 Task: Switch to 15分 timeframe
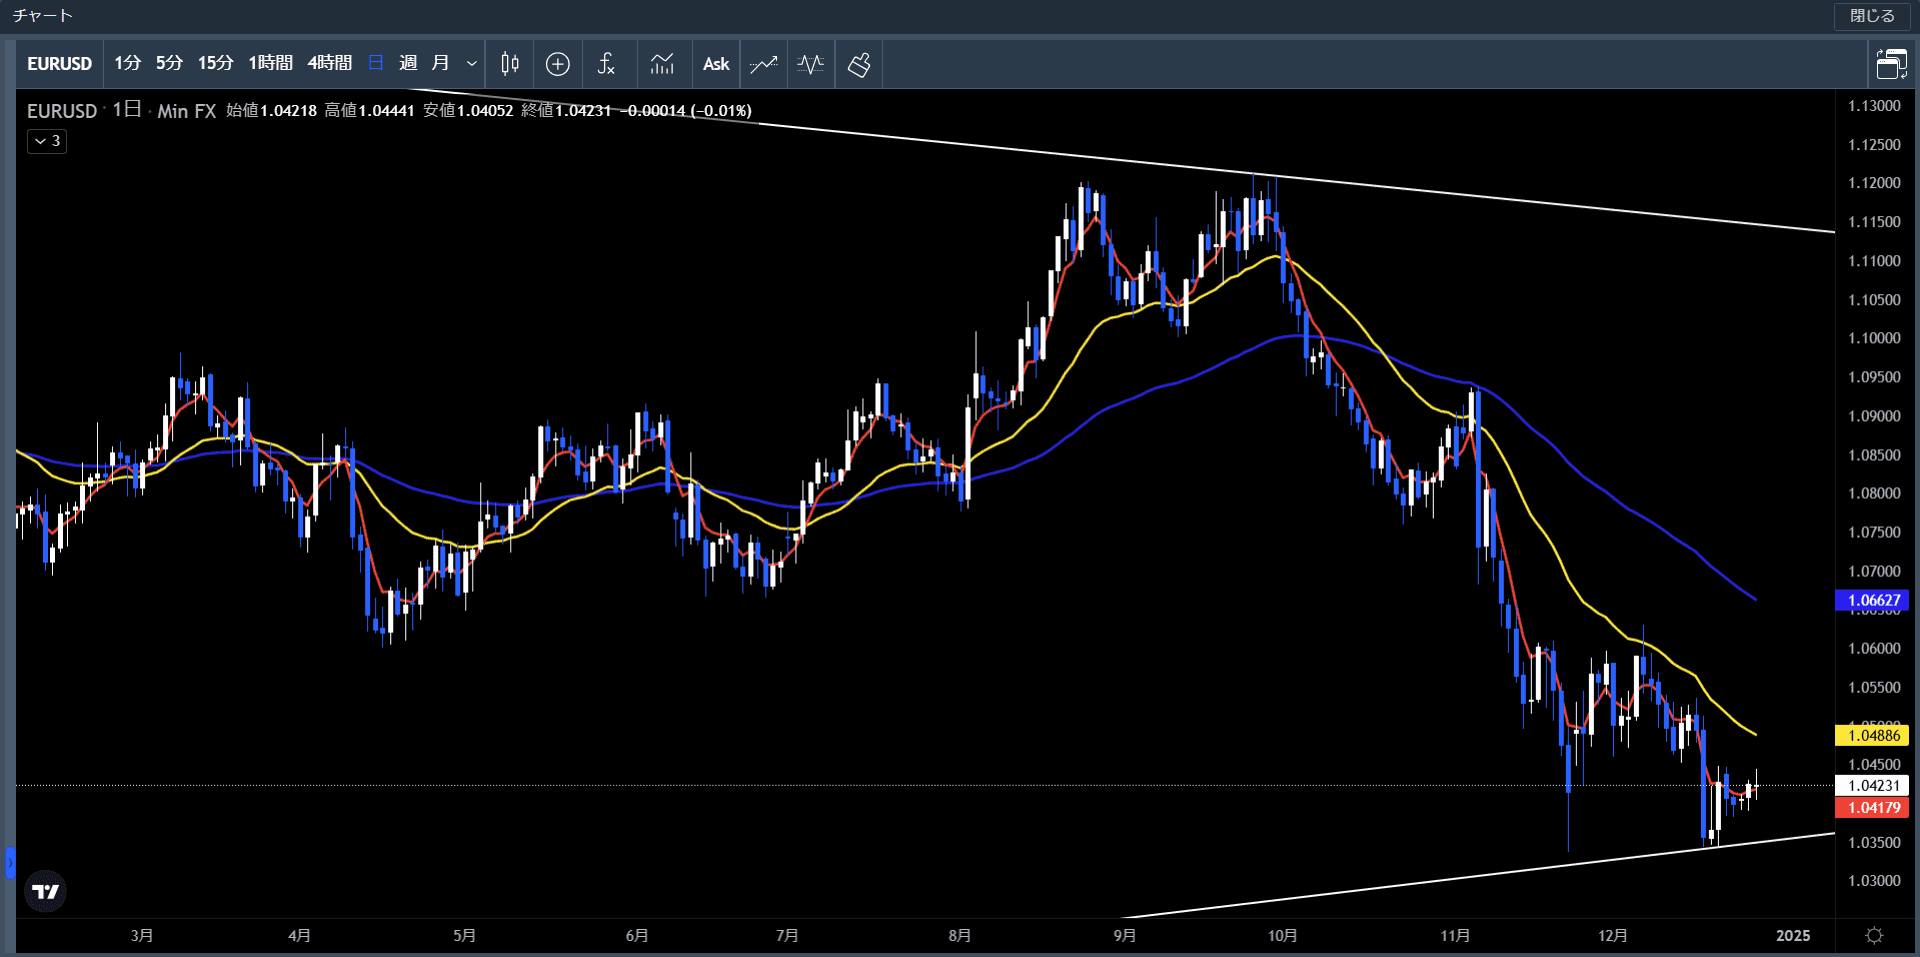[x=215, y=64]
